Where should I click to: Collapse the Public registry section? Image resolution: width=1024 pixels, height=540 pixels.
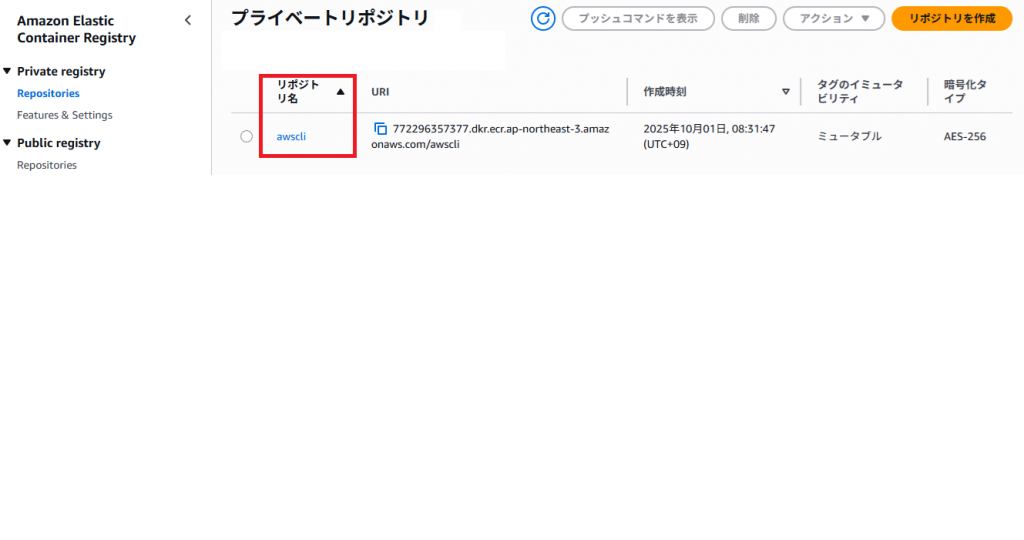tap(8, 143)
